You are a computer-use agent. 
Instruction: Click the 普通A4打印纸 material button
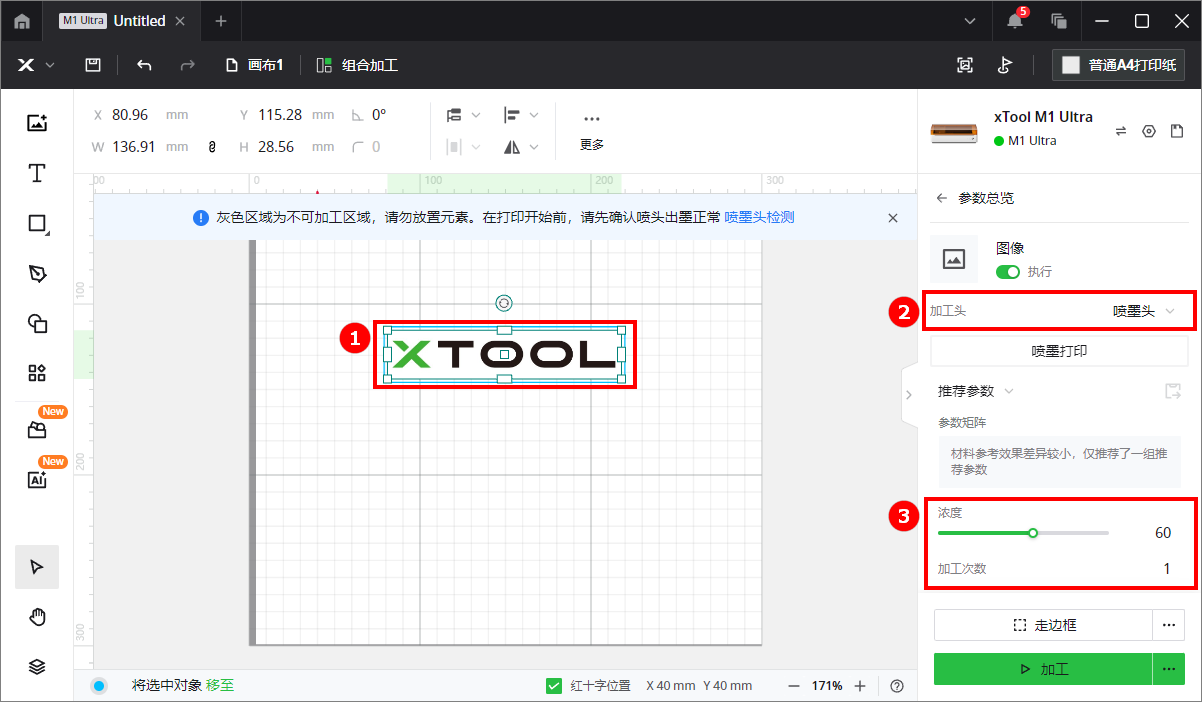(1119, 65)
